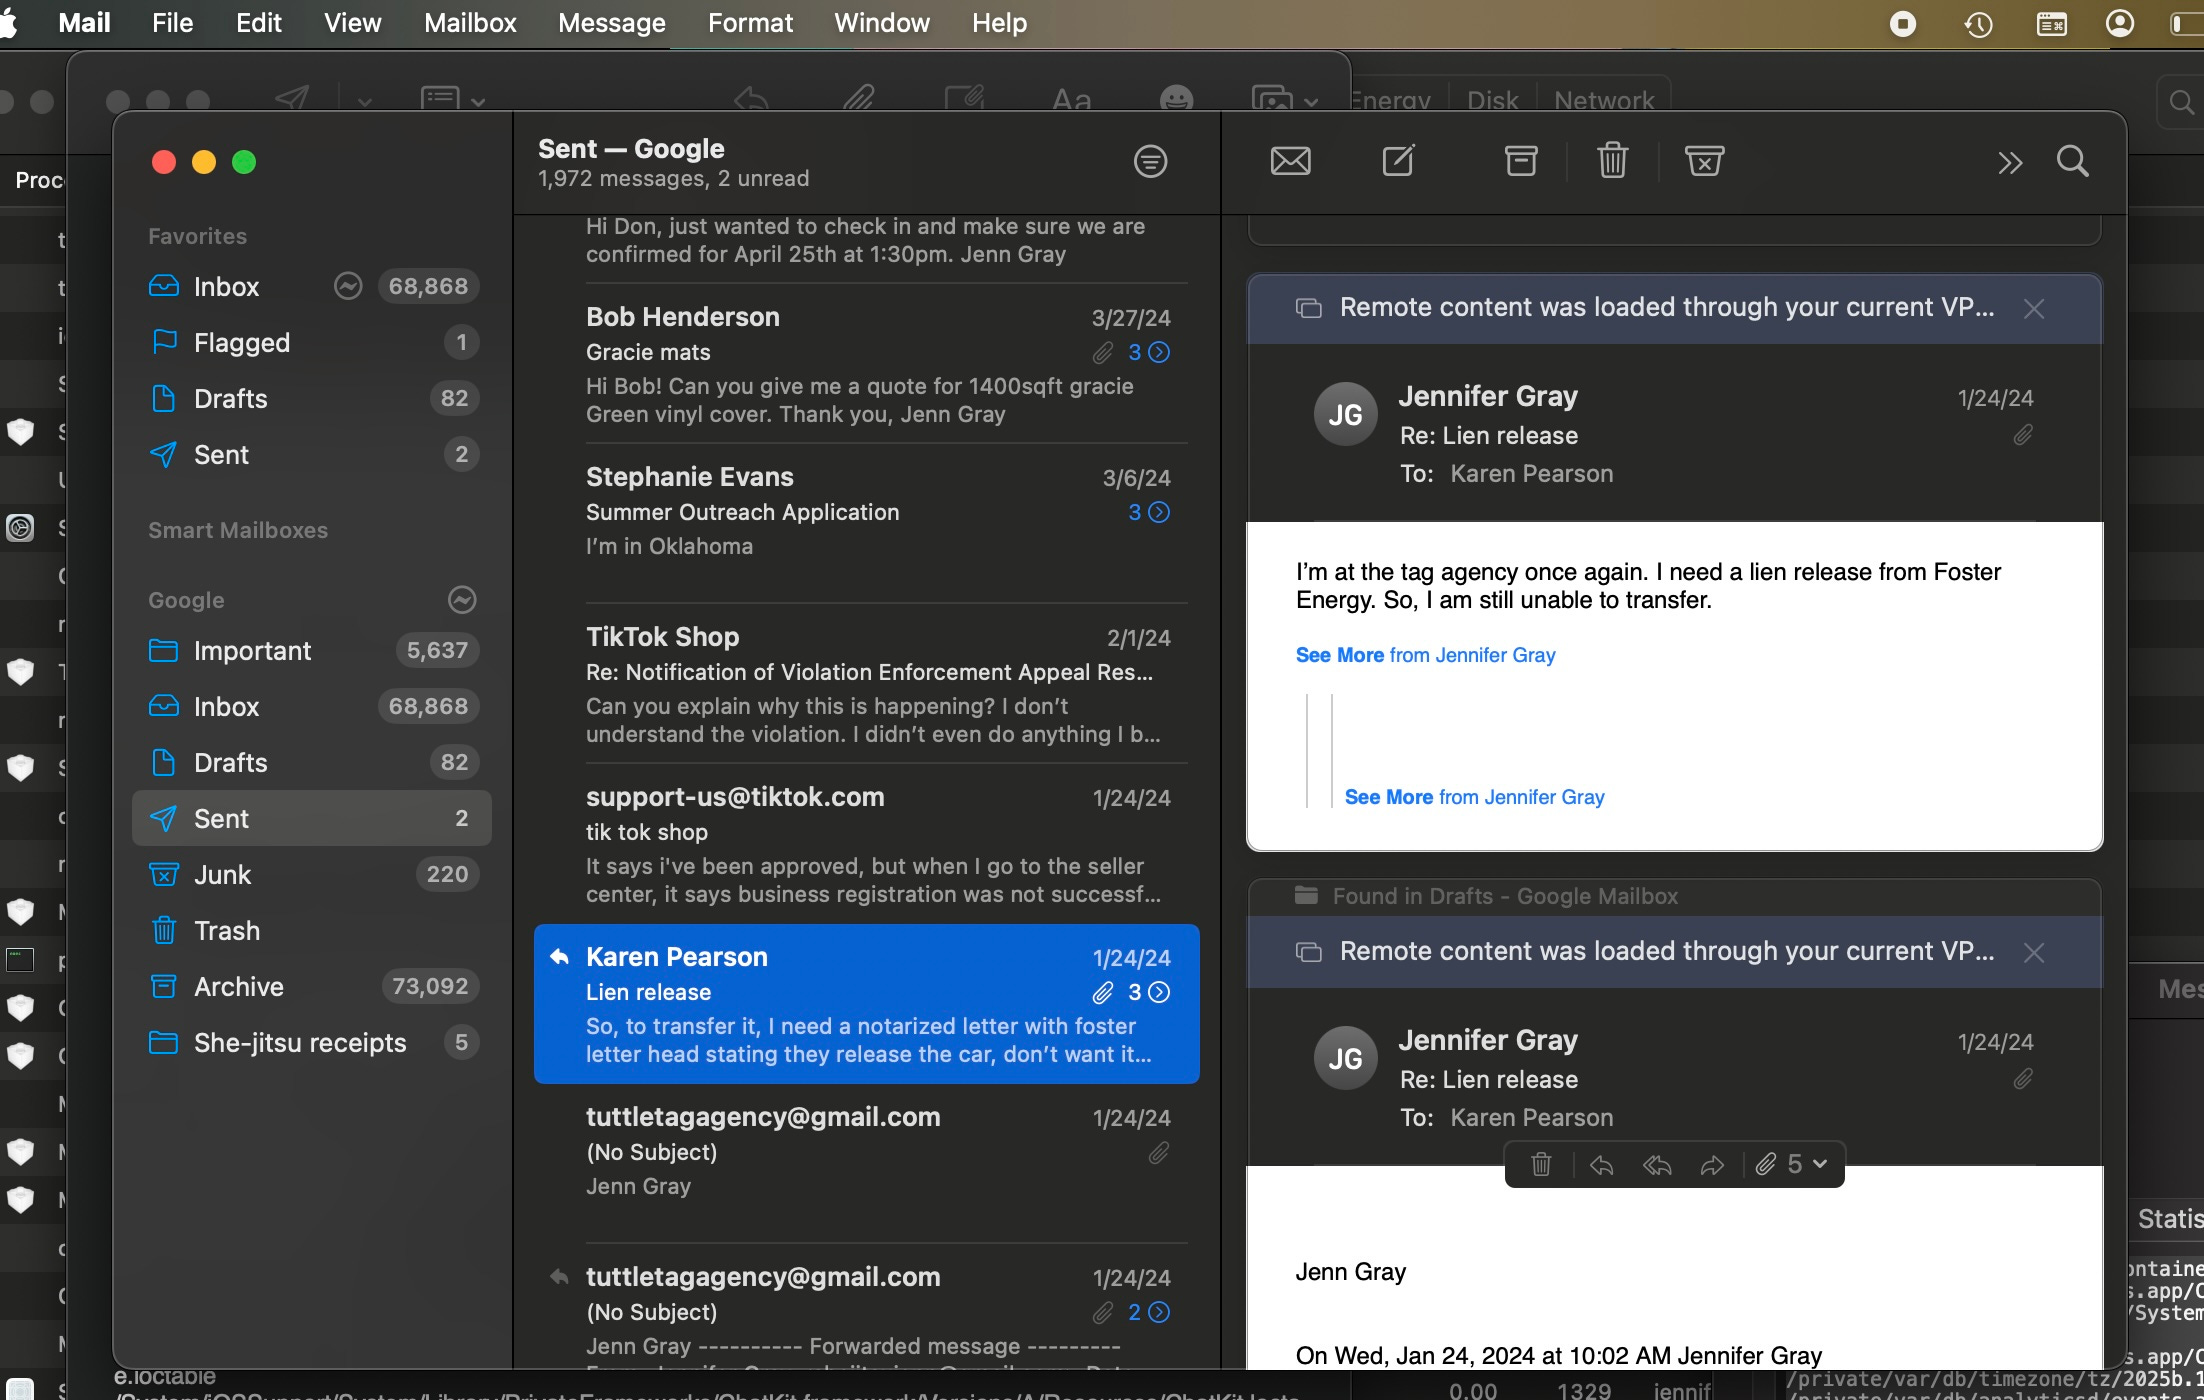Click the Get Mail envelope icon
The image size is (2204, 1400).
(1290, 161)
